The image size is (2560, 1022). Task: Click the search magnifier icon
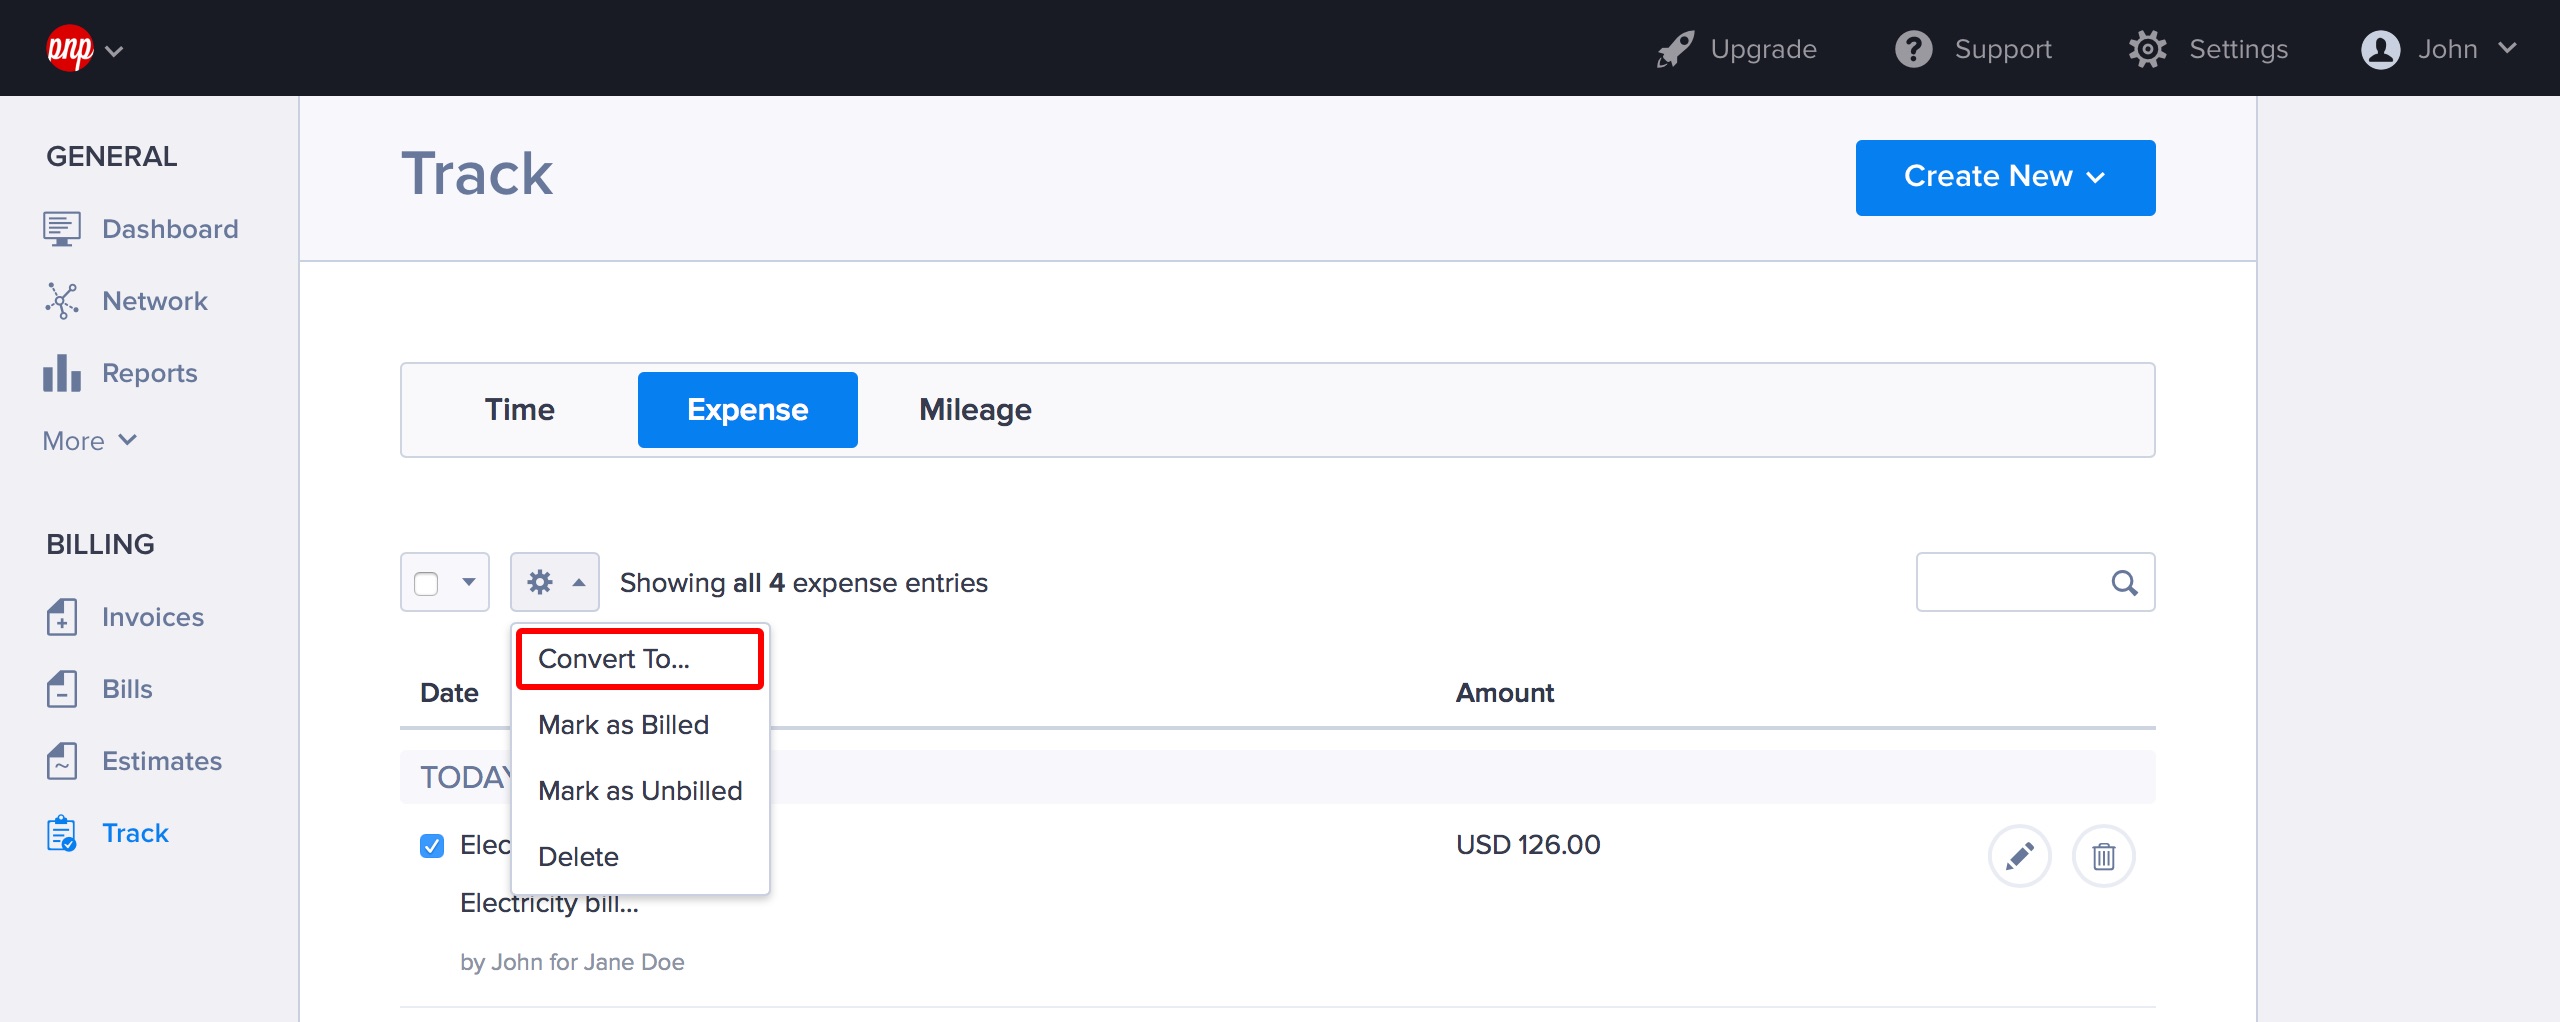click(2124, 583)
